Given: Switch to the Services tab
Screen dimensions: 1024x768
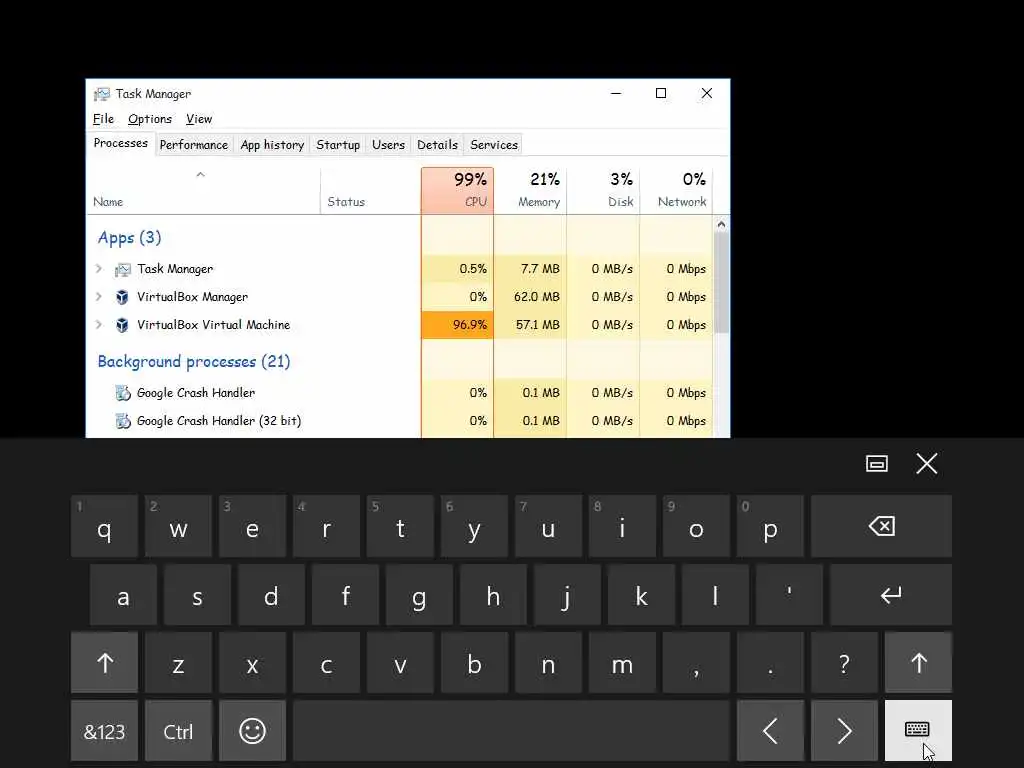Looking at the screenshot, I should point(494,145).
